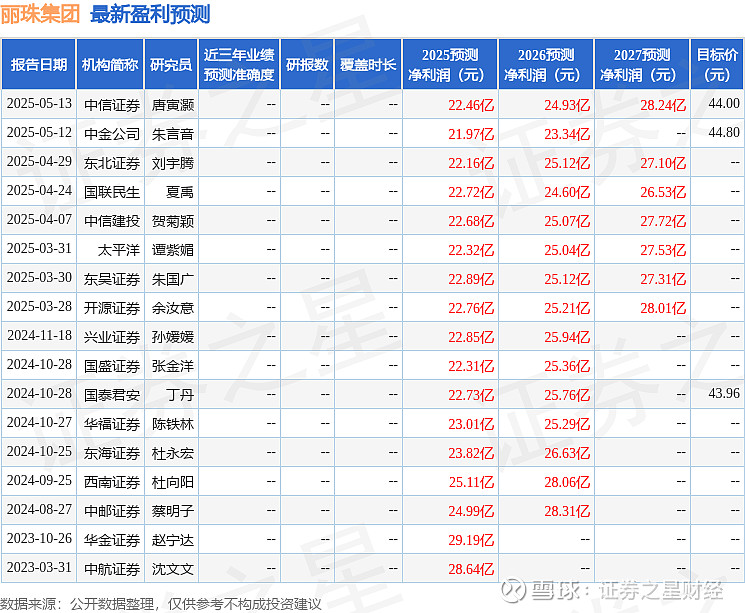Select the 开源证券 institution cell
745x613 pixels.
coord(112,308)
